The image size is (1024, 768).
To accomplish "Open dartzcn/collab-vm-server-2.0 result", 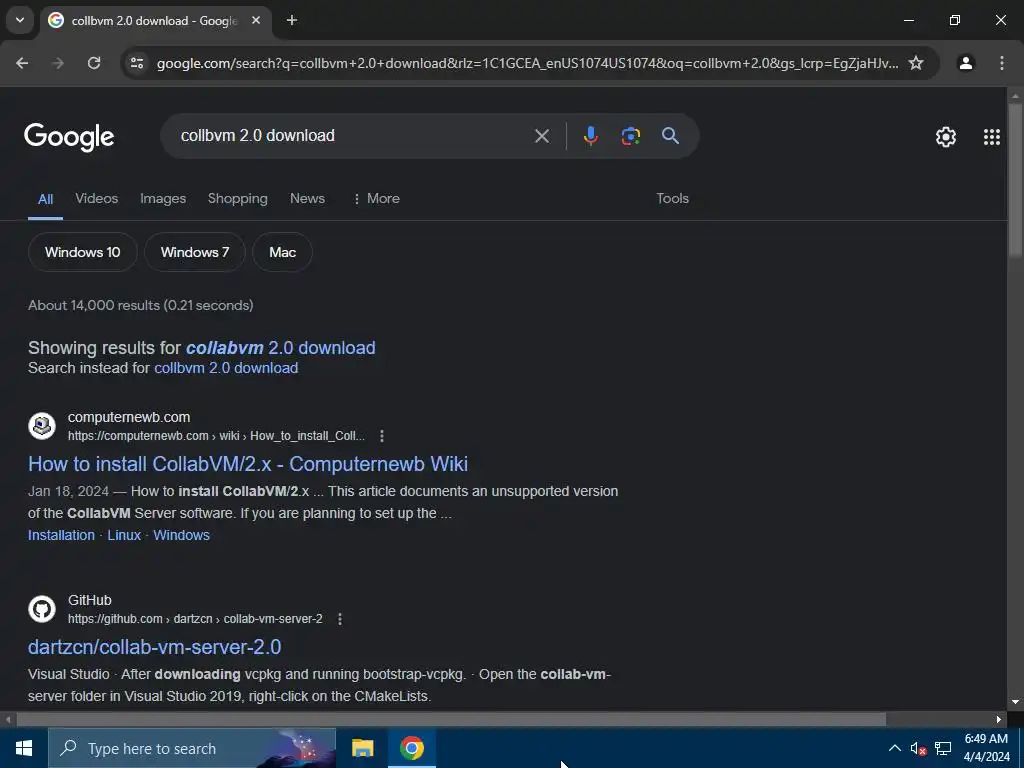I will tap(155, 647).
